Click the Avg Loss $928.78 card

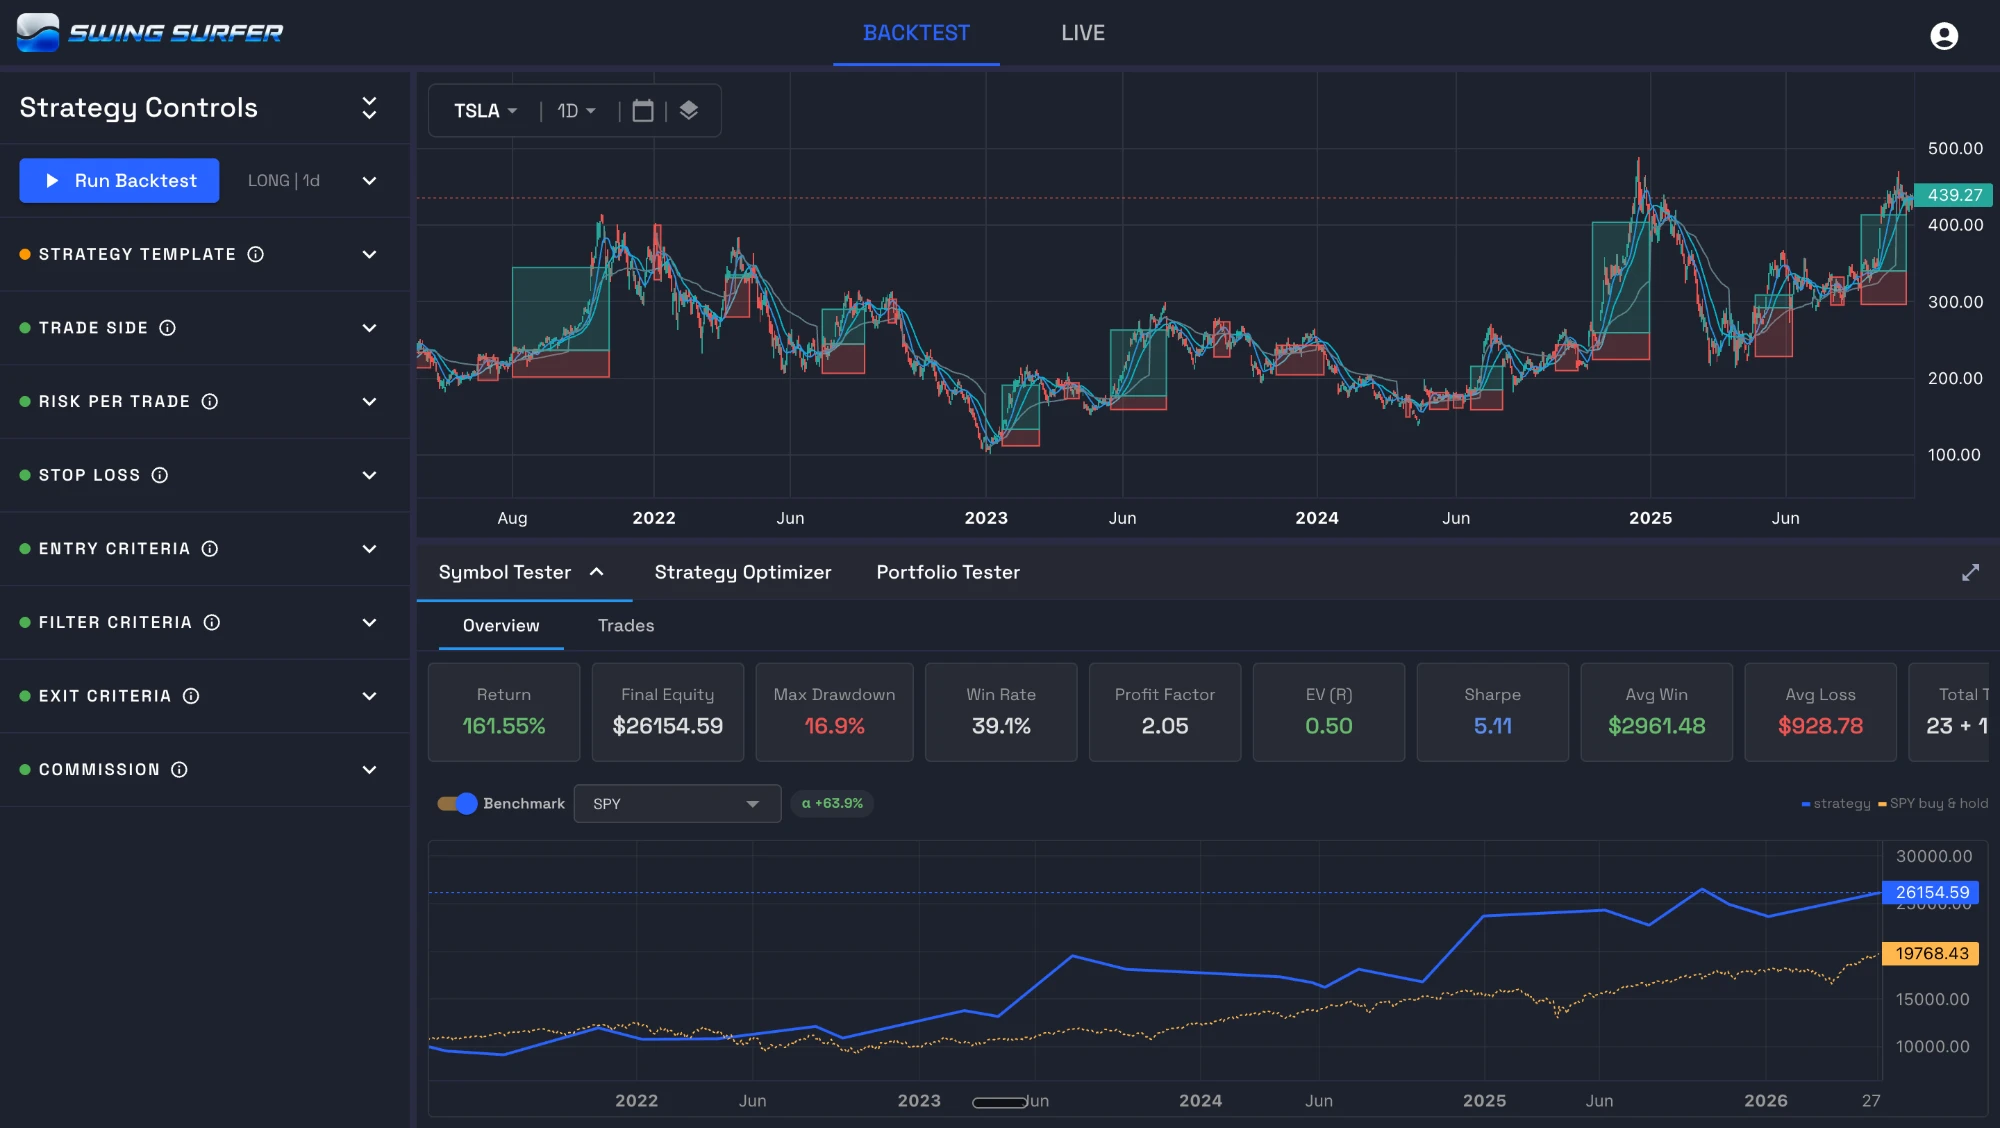(1821, 712)
